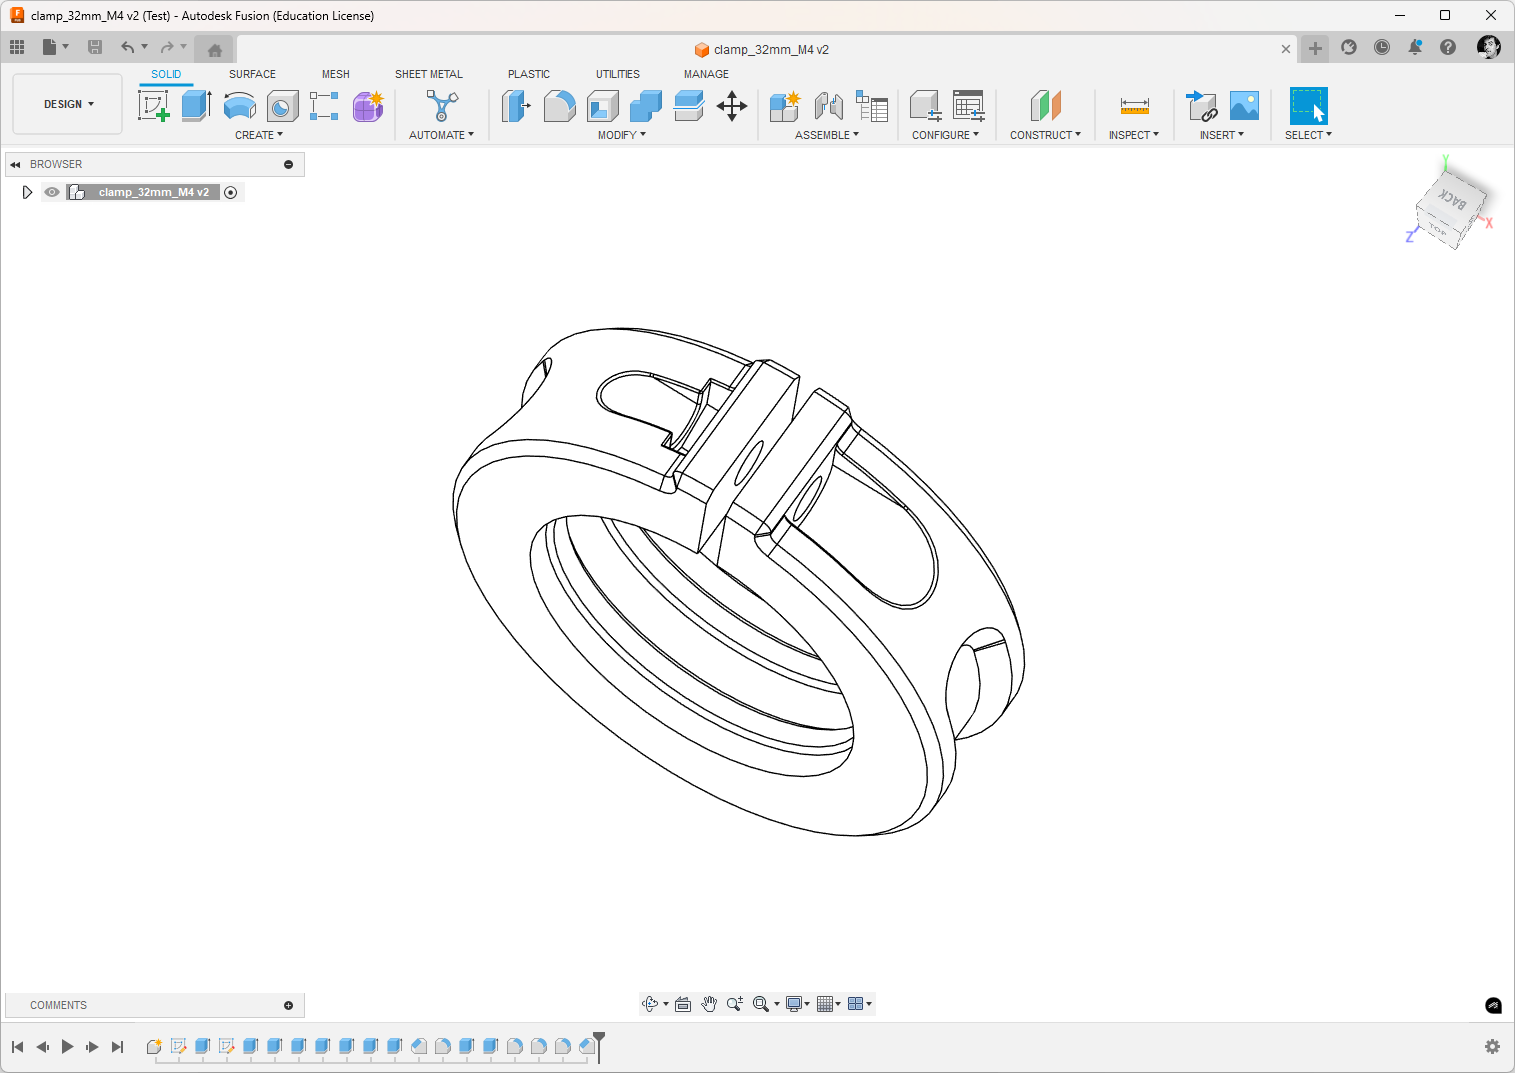This screenshot has width=1515, height=1073.
Task: Activate the clamp_32mm_M4 v2 component radio button
Action: 231,192
